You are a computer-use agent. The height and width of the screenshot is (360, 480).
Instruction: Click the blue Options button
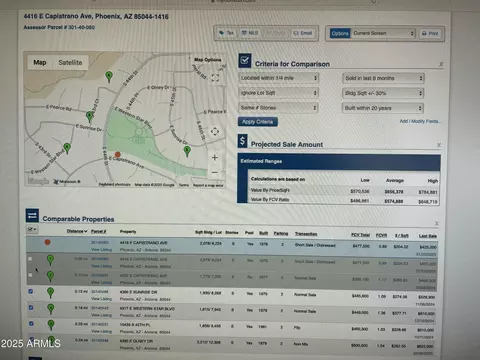click(340, 33)
